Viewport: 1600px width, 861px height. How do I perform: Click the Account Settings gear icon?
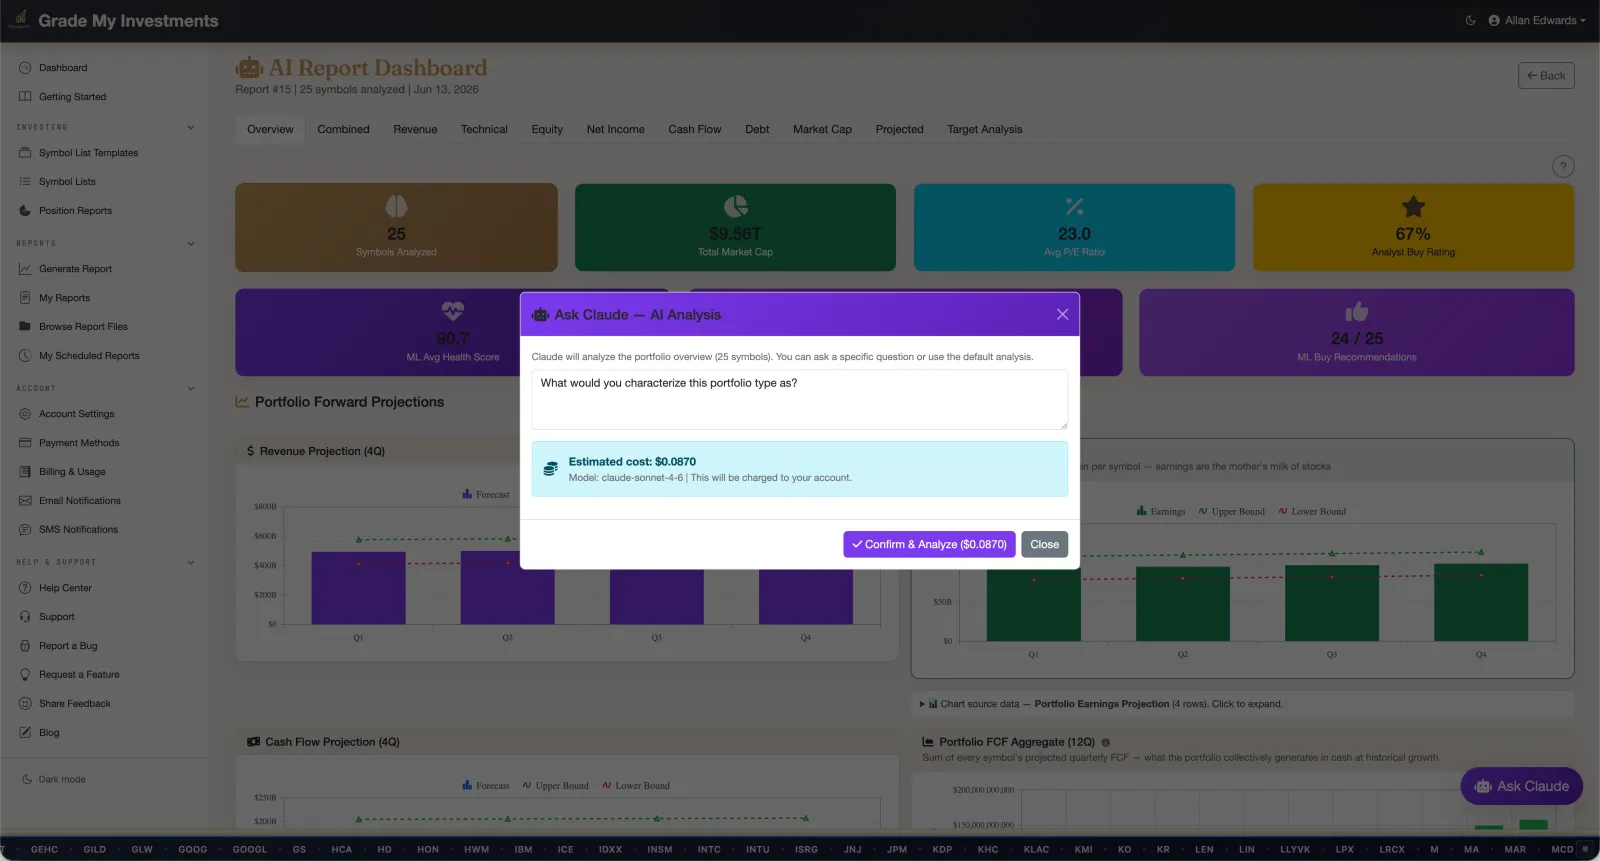(x=25, y=414)
